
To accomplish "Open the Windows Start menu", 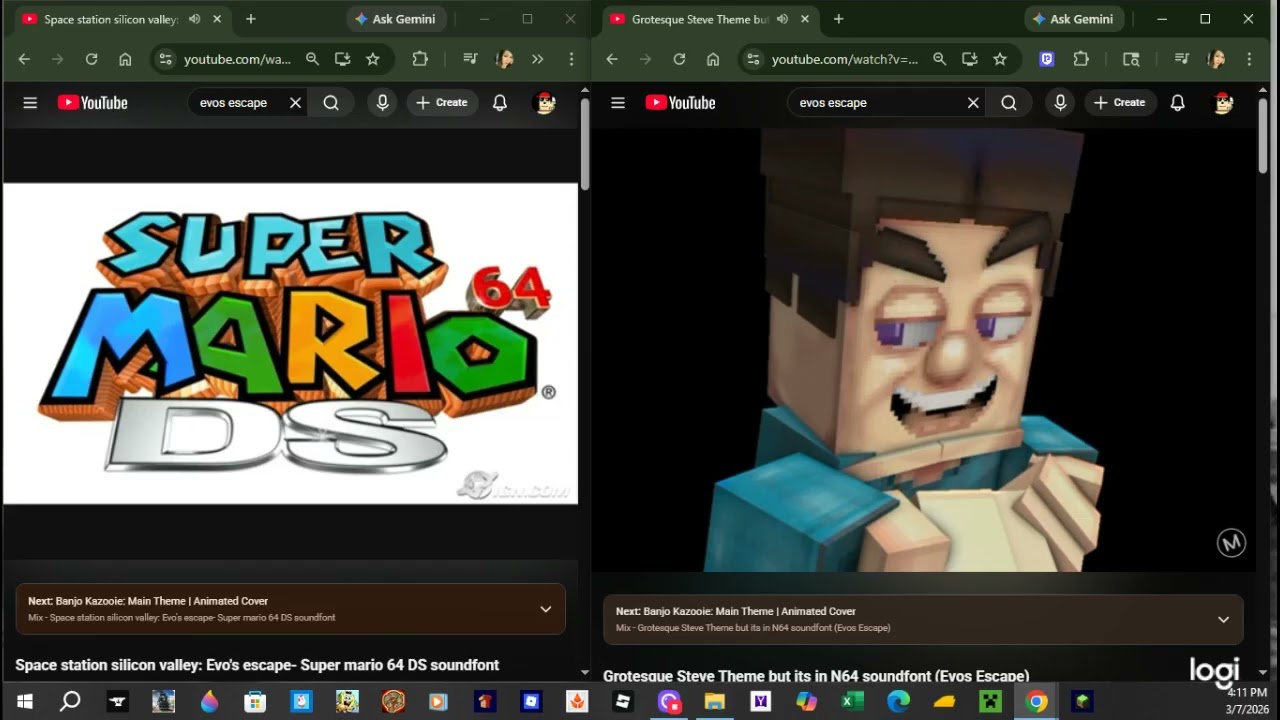I will [x=24, y=701].
